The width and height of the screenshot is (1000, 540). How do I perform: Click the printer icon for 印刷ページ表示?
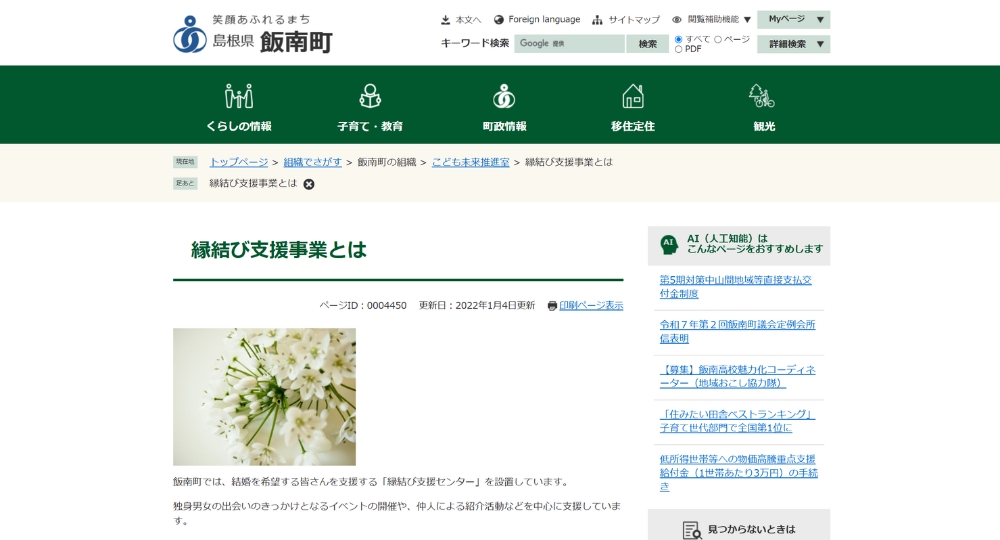click(552, 306)
